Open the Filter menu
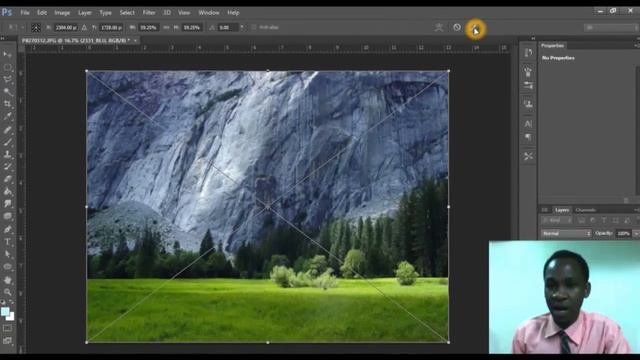This screenshot has height=360, width=640. pos(149,13)
